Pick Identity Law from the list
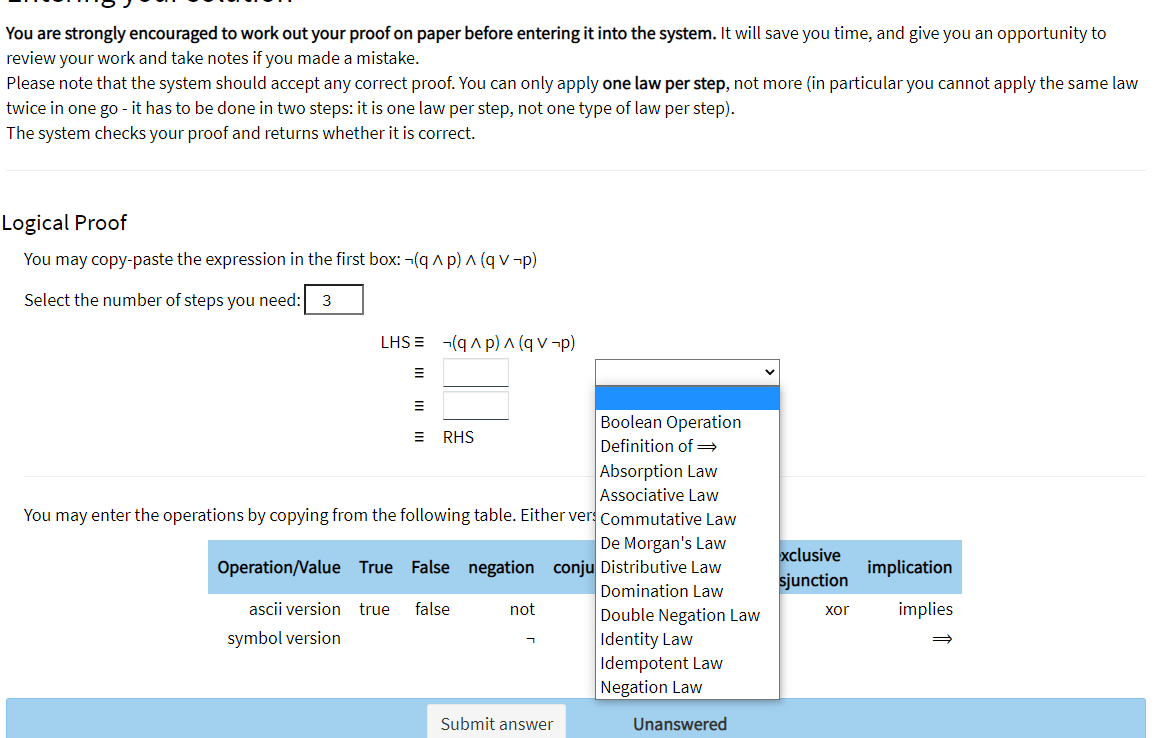Viewport: 1171px width, 738px height. point(687,639)
